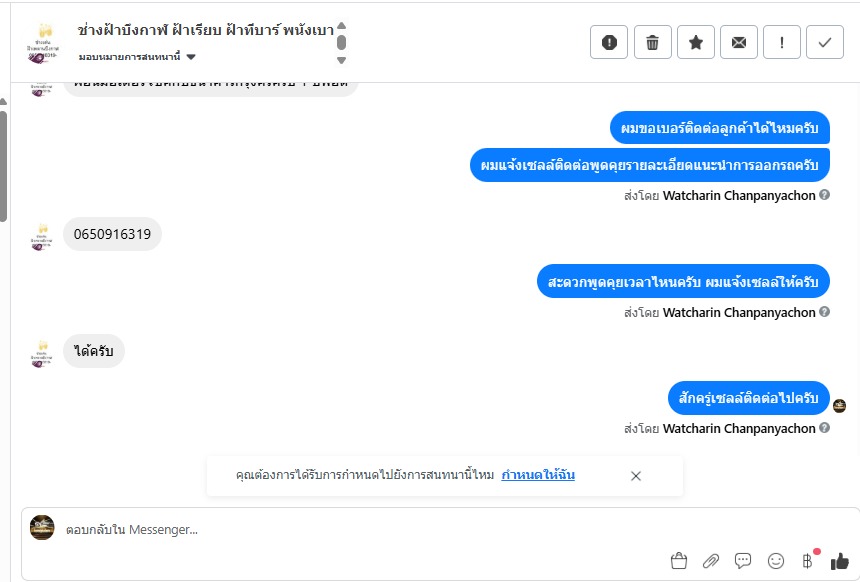The width and height of the screenshot is (860, 582).
Task: Mark conversation as unread envelope icon
Action: [739, 42]
